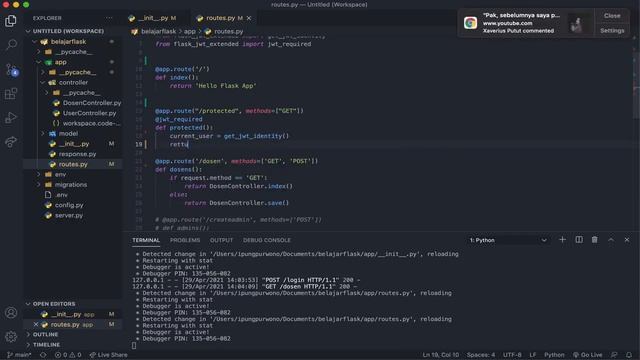This screenshot has height=360, width=640.
Task: Click belajarflask in the breadcrumb
Action: pos(158,31)
